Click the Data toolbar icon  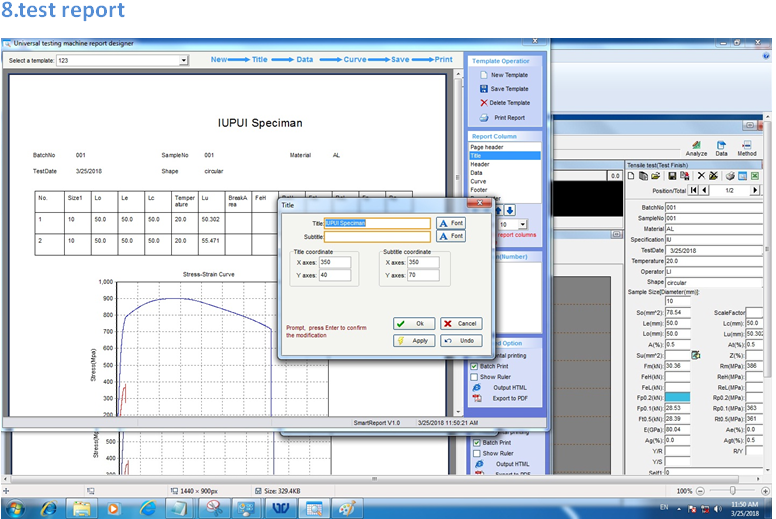coord(721,146)
